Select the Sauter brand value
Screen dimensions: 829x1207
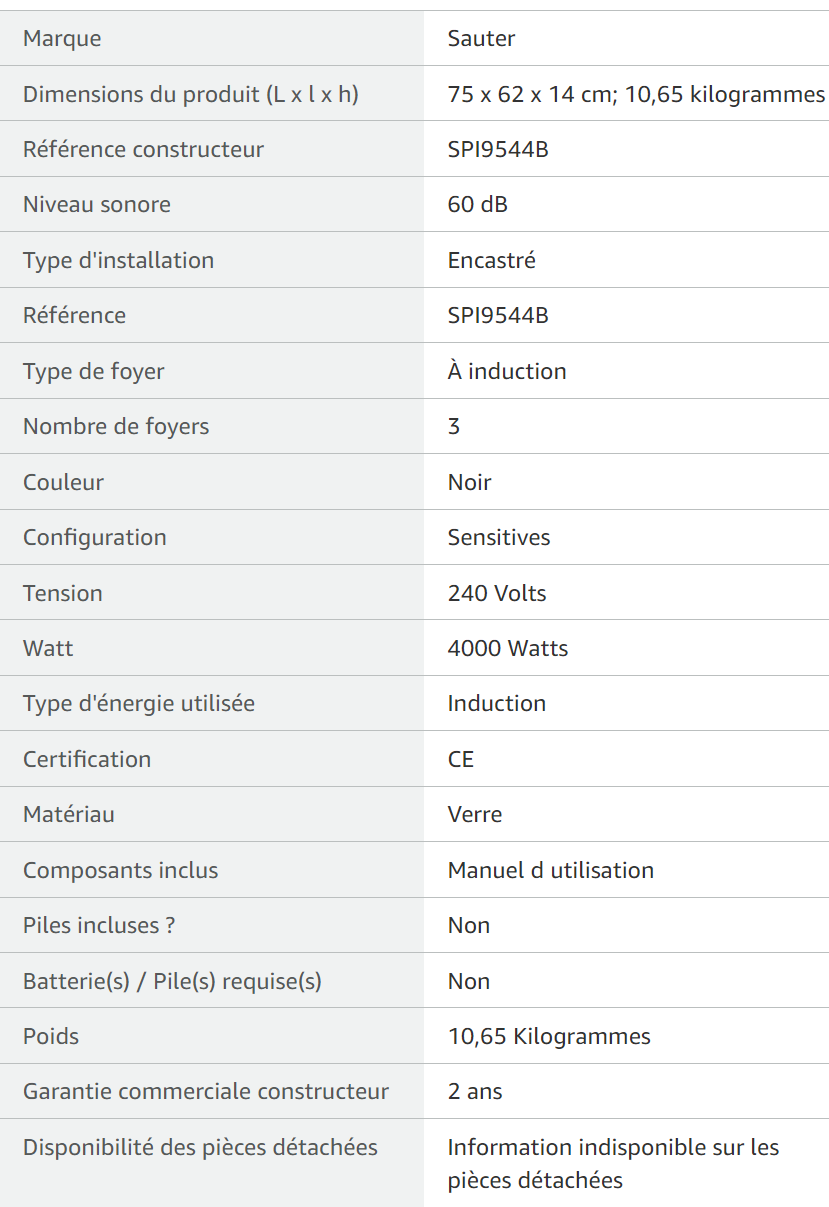click(481, 39)
